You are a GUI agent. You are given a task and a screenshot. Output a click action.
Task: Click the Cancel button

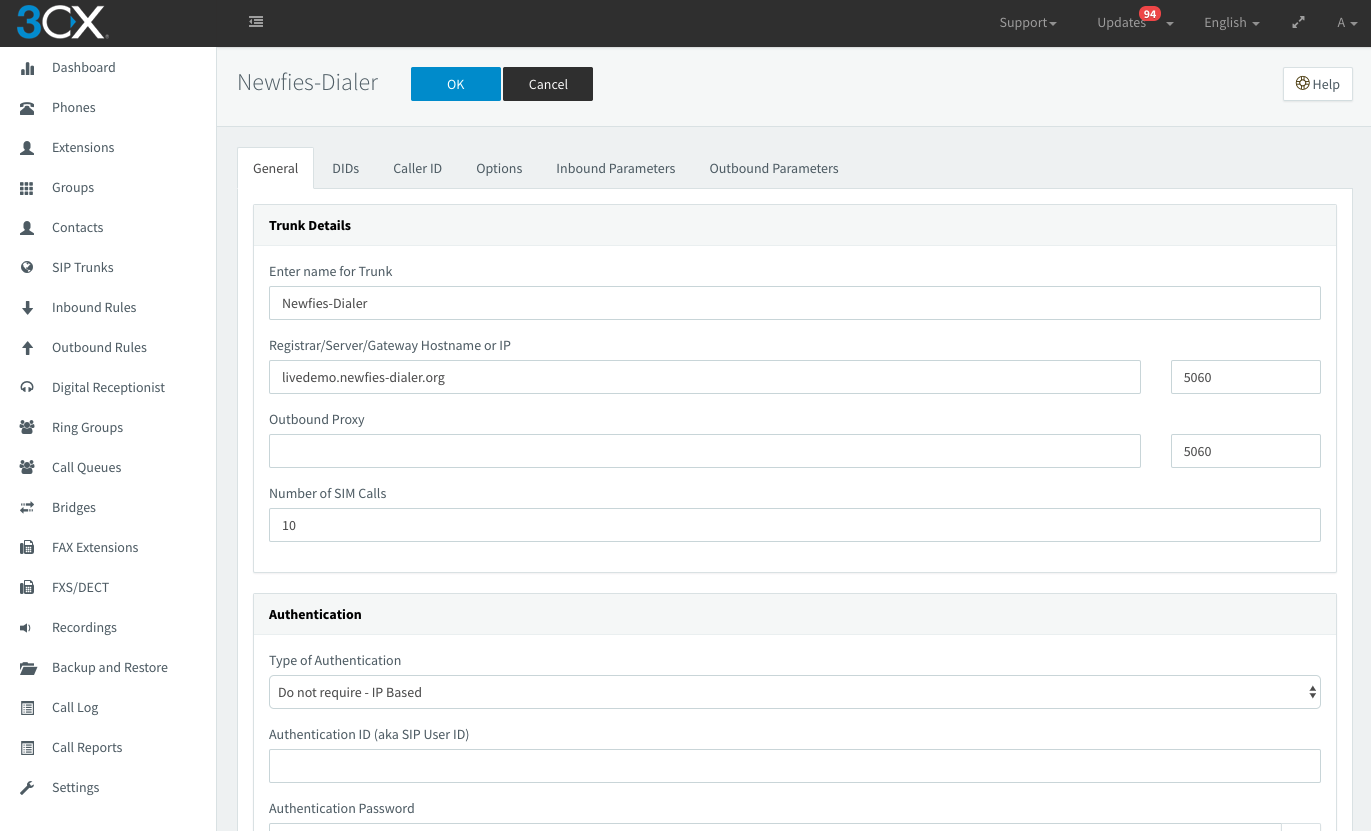point(548,84)
